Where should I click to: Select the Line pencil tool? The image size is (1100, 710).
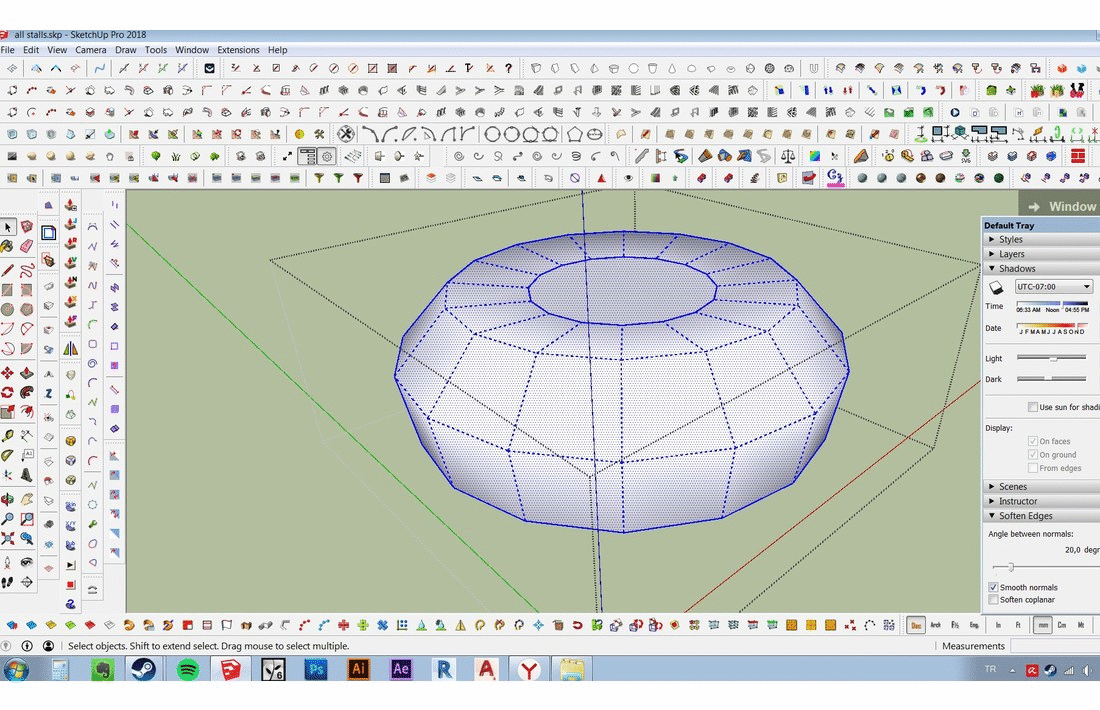(8, 271)
